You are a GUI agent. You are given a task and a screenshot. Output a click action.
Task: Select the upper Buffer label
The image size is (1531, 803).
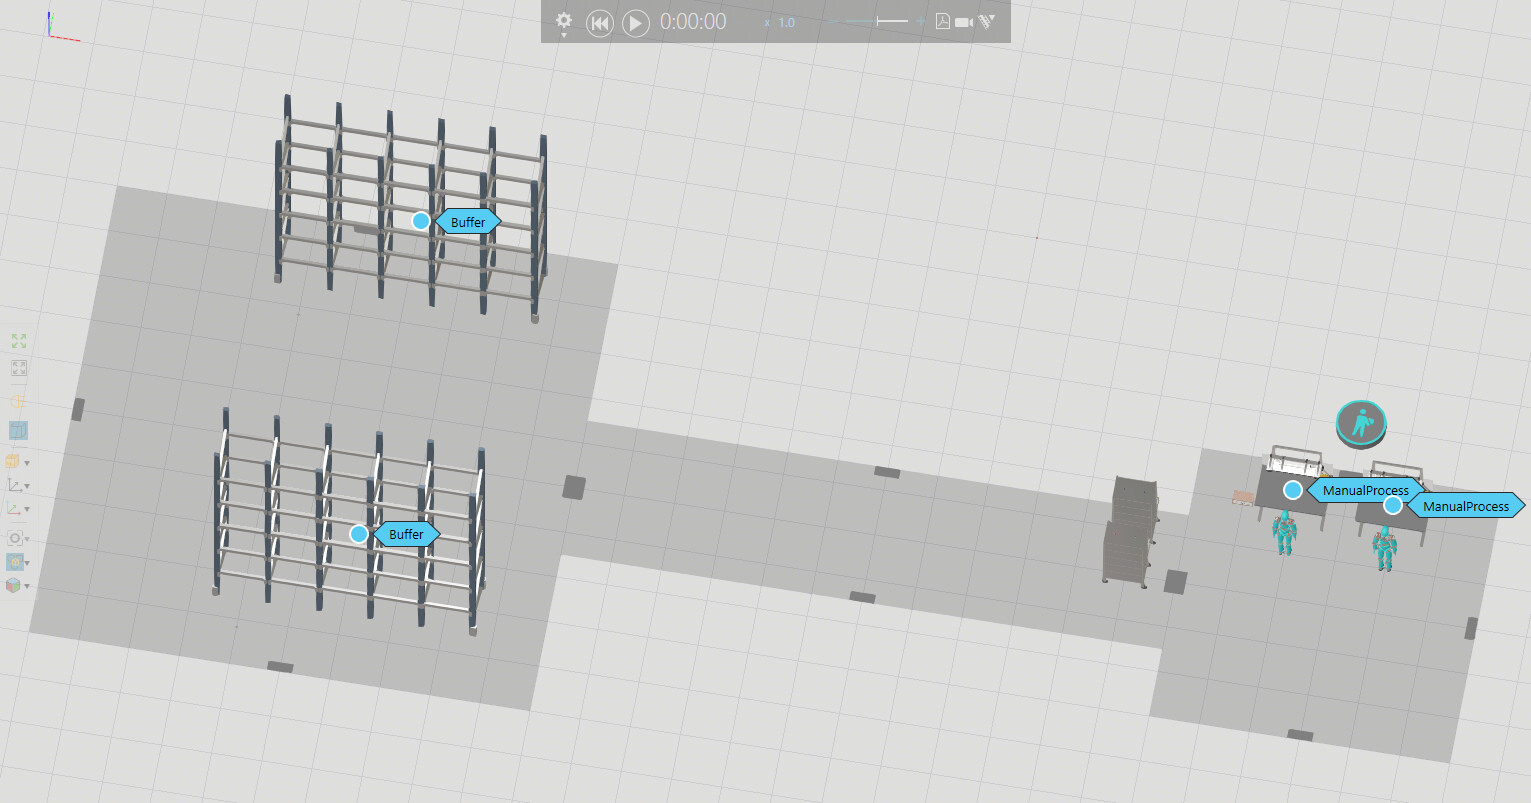click(x=467, y=222)
